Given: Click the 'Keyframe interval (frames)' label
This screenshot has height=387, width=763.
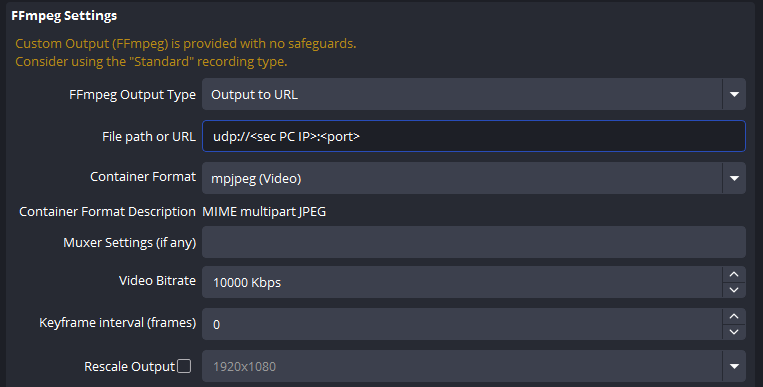Looking at the screenshot, I should 118,323.
